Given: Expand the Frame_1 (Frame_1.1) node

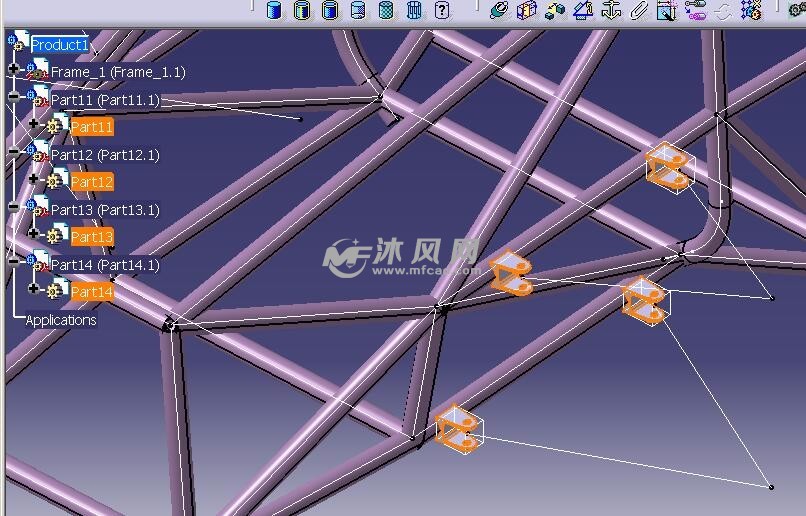Looking at the screenshot, I should (x=14, y=68).
